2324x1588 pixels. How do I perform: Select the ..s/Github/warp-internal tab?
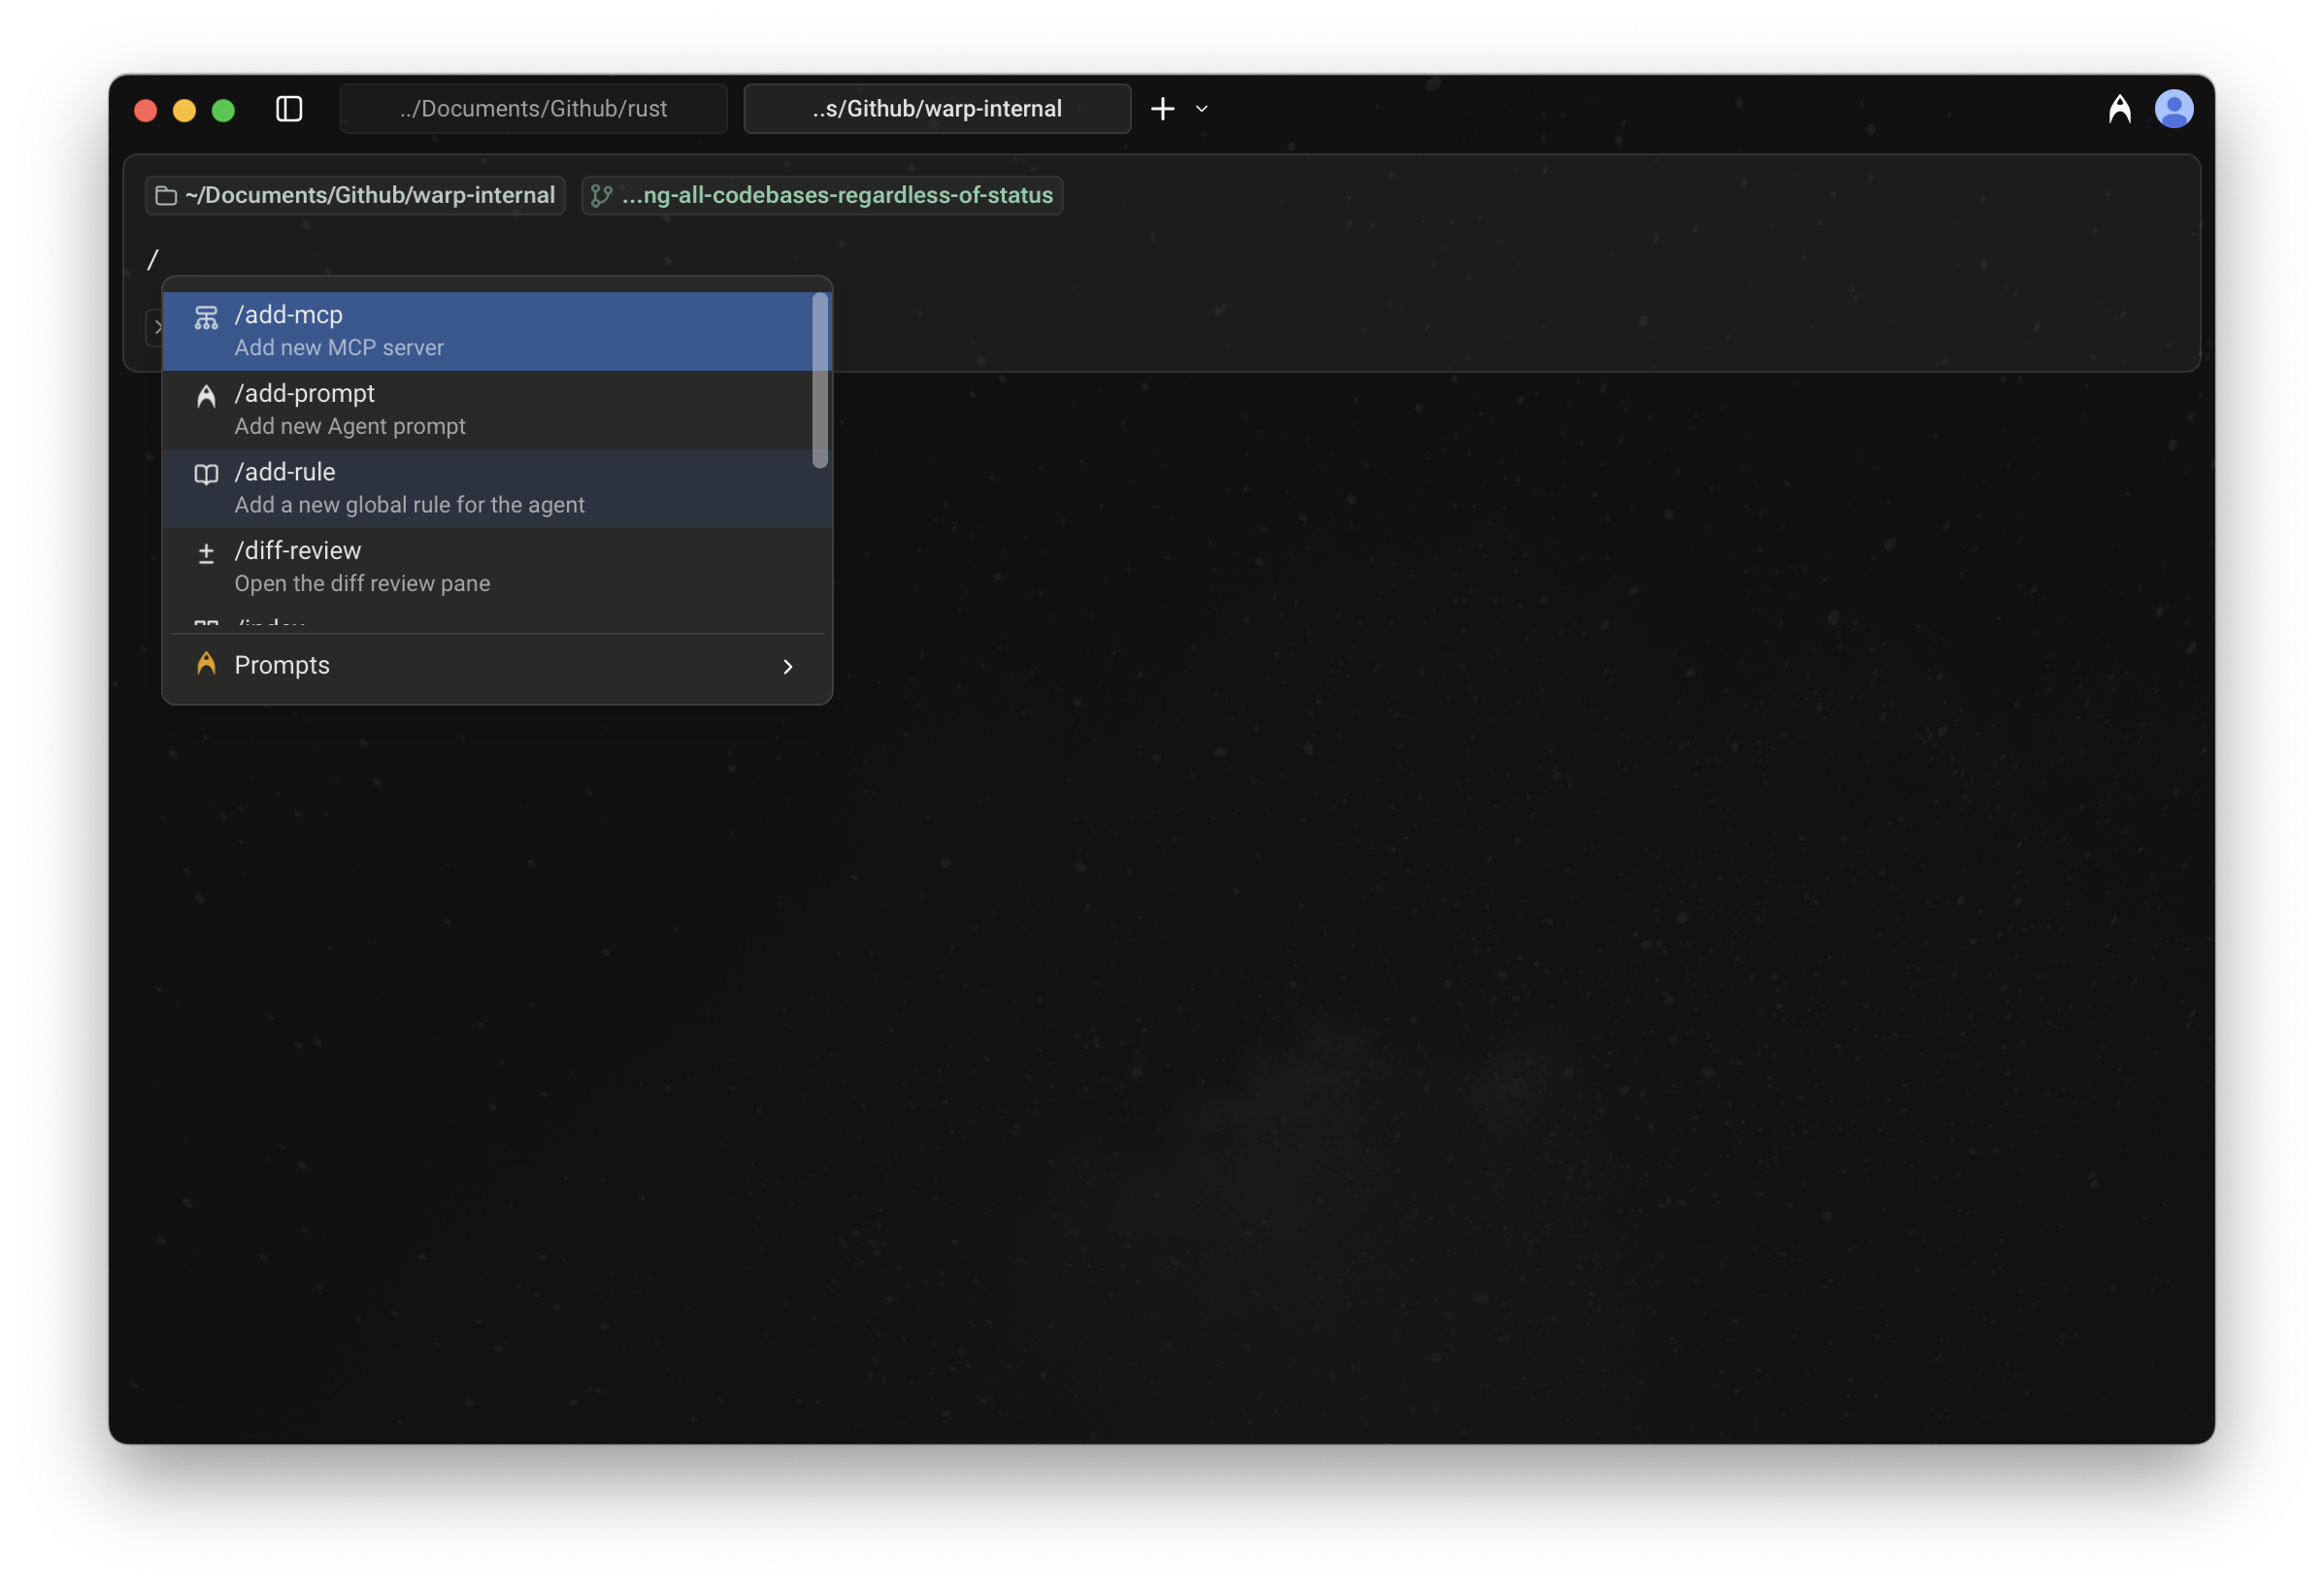point(936,109)
